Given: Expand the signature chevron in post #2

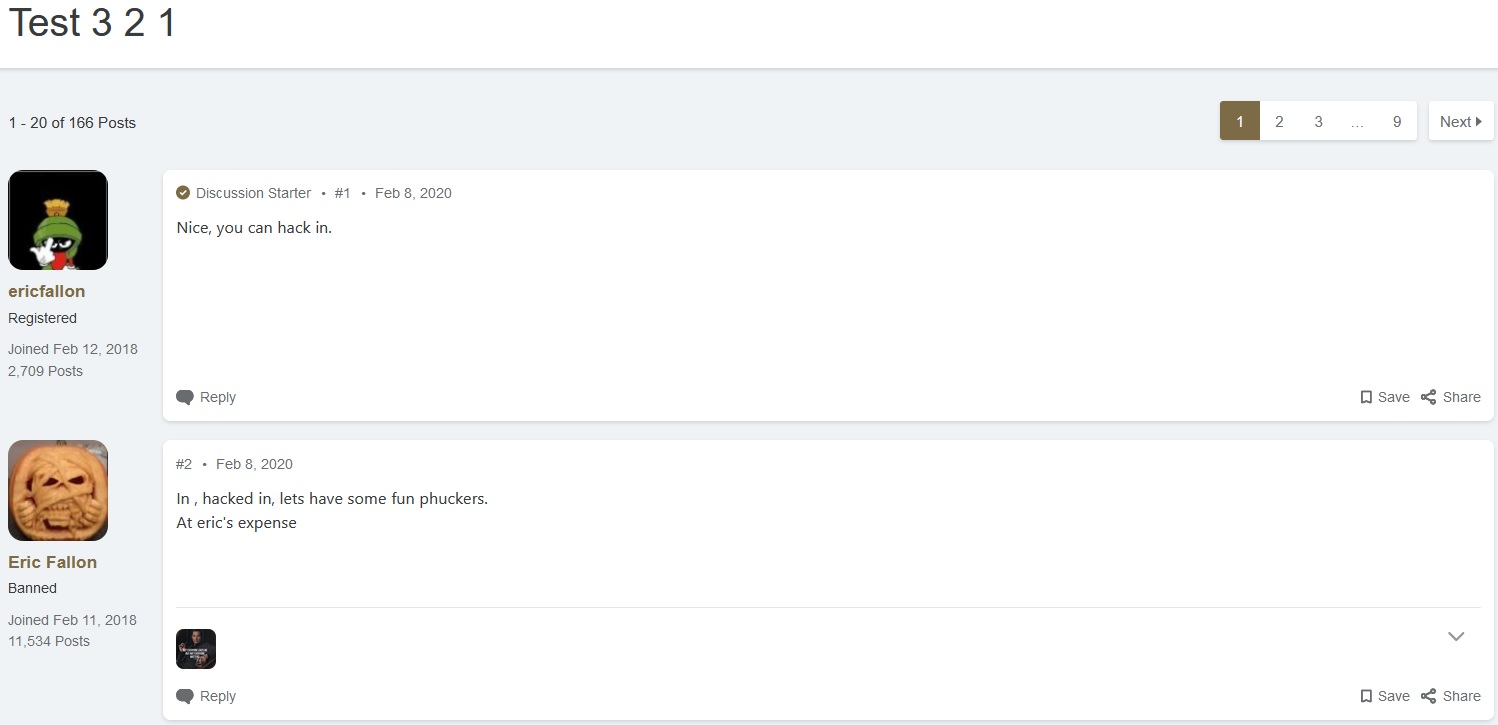Looking at the screenshot, I should tap(1456, 636).
